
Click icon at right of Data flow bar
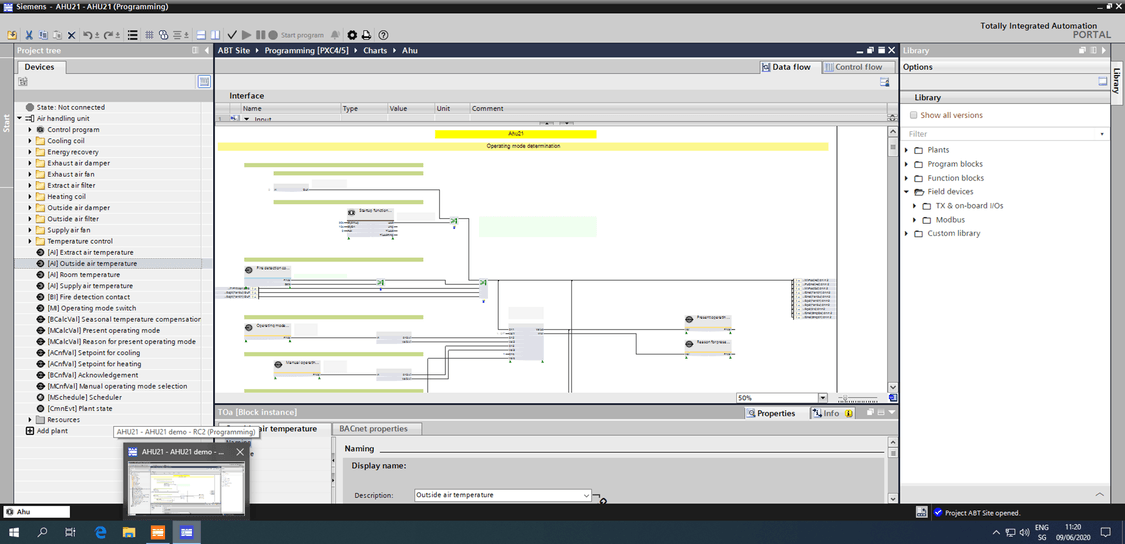coord(885,83)
